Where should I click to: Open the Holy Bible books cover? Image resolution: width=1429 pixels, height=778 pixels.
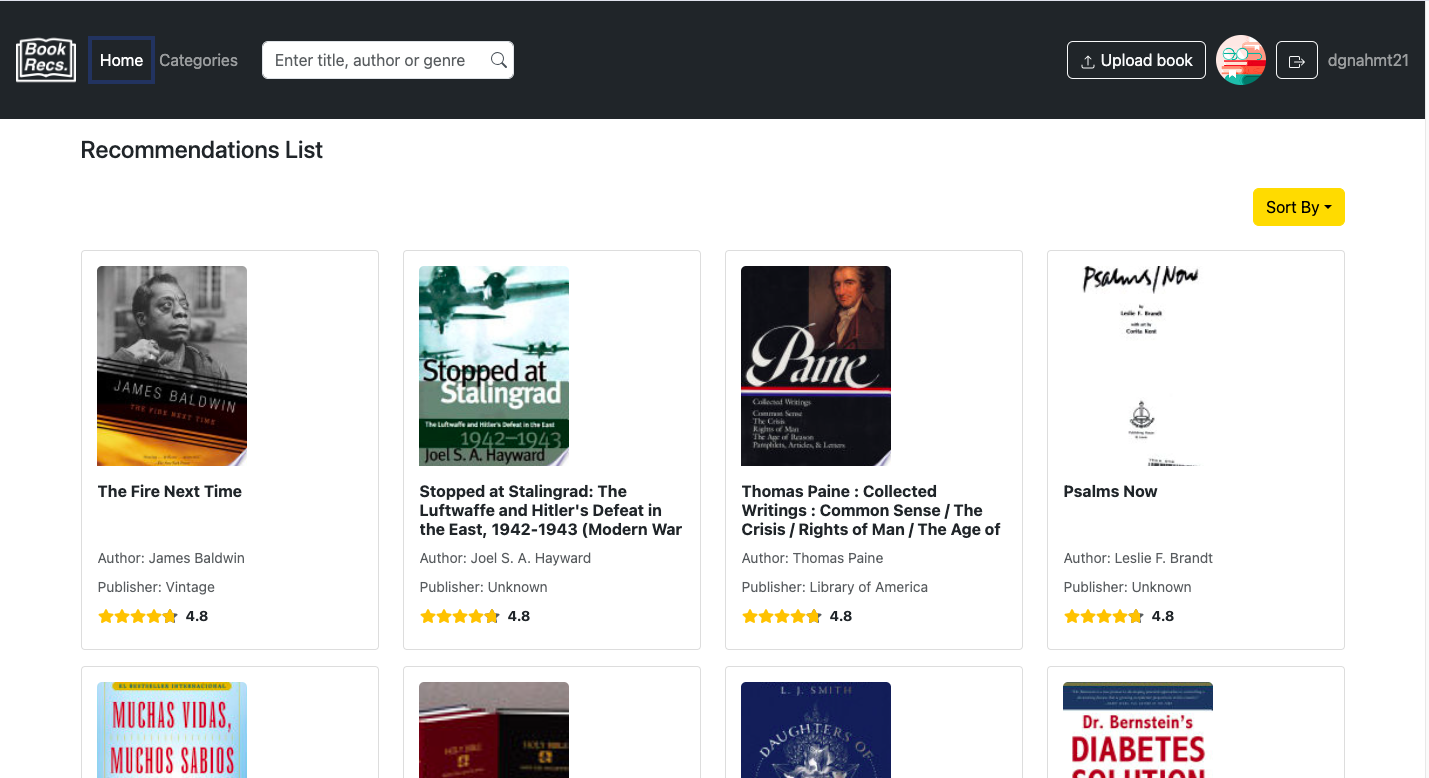[494, 730]
